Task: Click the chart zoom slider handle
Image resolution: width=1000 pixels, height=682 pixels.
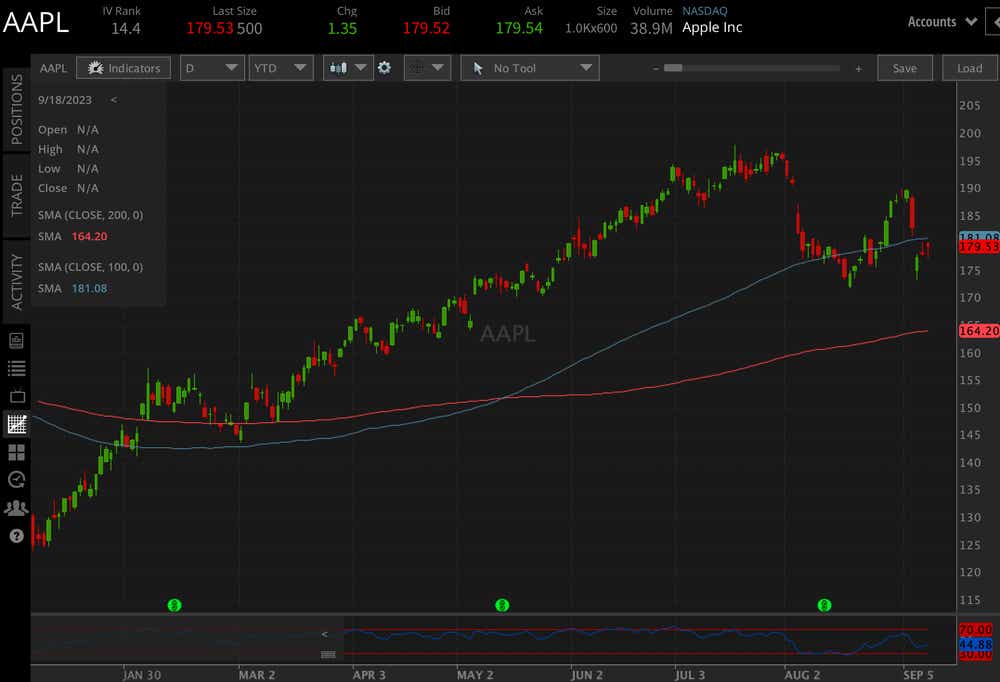Action: pyautogui.click(x=673, y=68)
